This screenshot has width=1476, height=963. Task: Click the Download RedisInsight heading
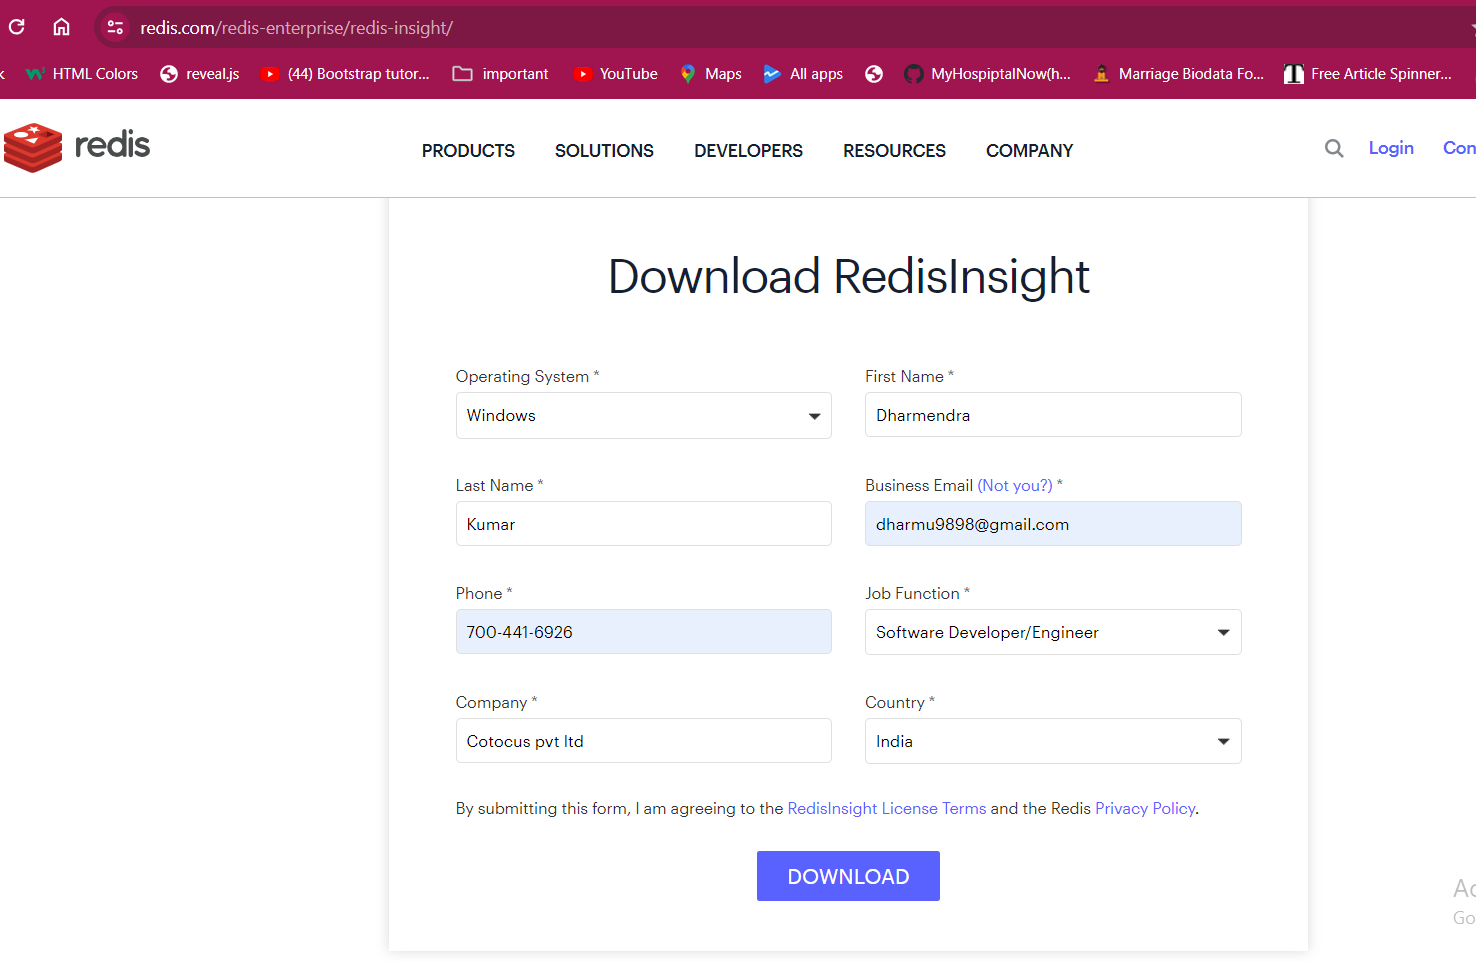(x=848, y=276)
